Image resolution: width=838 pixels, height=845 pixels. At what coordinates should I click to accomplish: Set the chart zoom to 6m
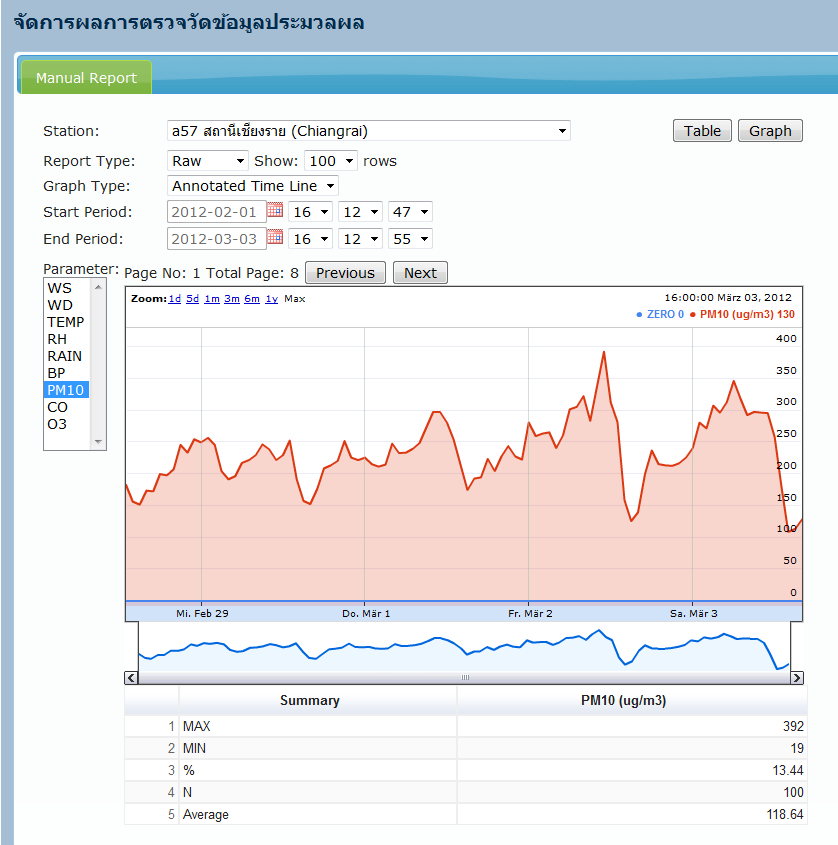point(251,299)
